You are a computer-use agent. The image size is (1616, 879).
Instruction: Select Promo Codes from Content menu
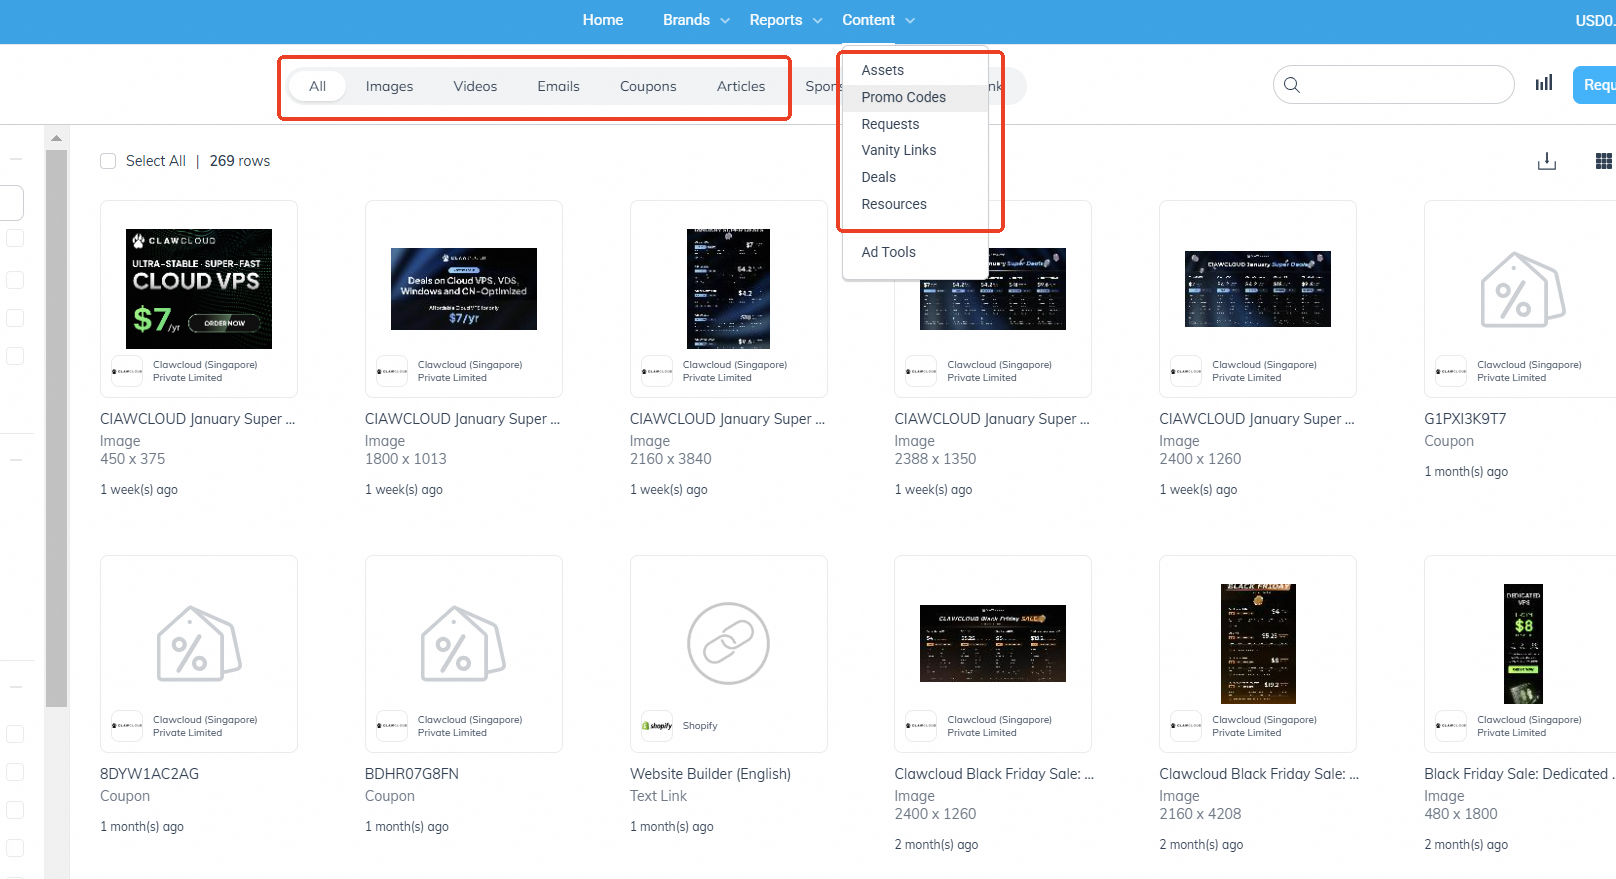point(903,97)
